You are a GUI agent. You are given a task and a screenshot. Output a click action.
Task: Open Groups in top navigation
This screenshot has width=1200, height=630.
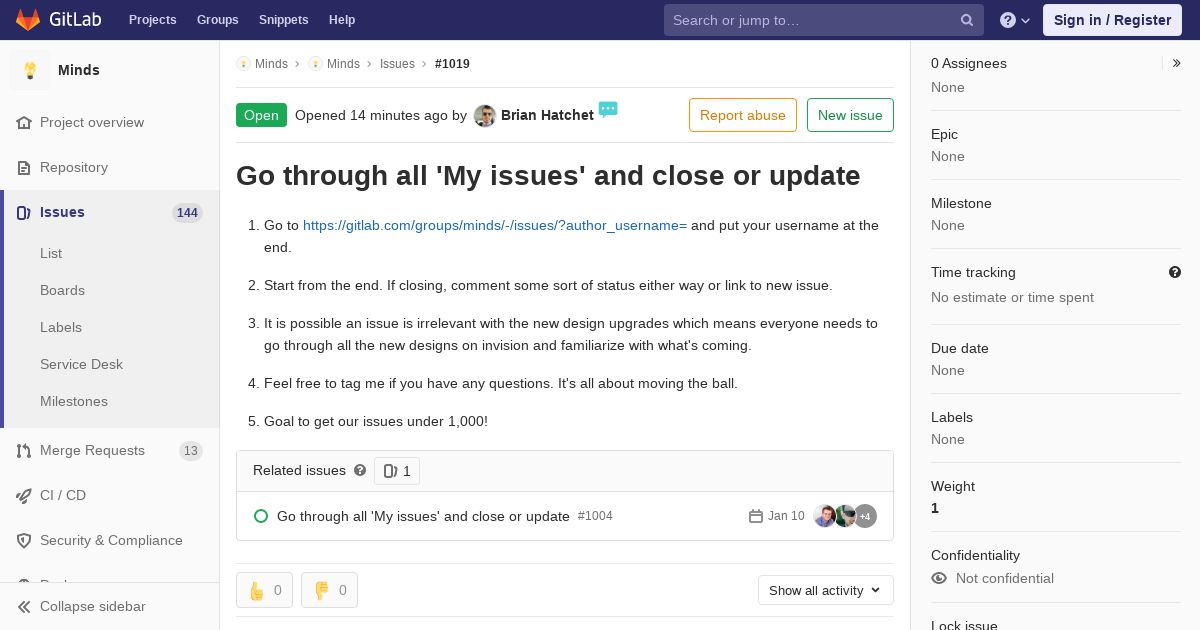[217, 20]
